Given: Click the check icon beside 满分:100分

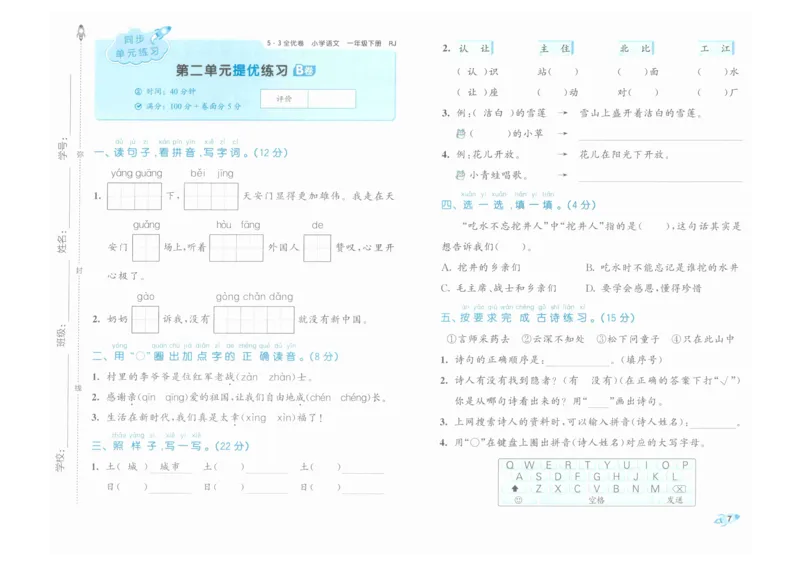Looking at the screenshot, I should (138, 106).
